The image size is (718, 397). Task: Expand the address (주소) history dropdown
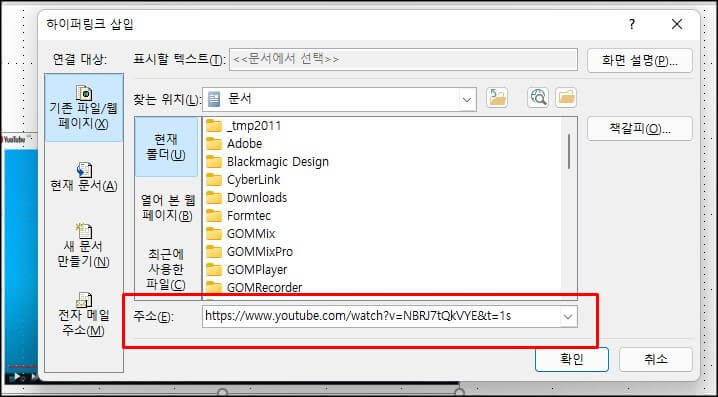click(568, 316)
